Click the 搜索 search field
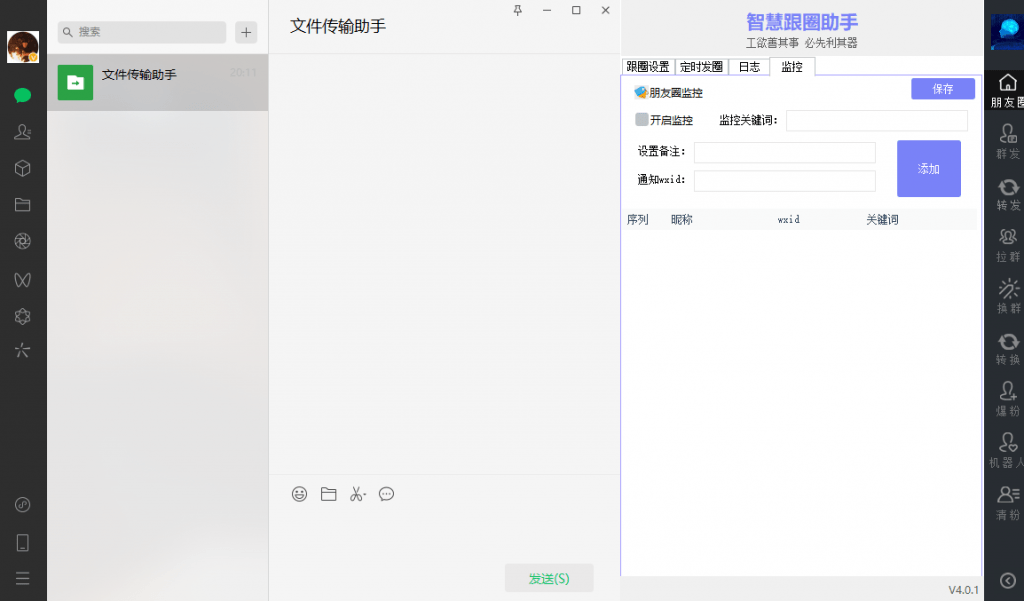This screenshot has height=601, width=1024. 142,32
